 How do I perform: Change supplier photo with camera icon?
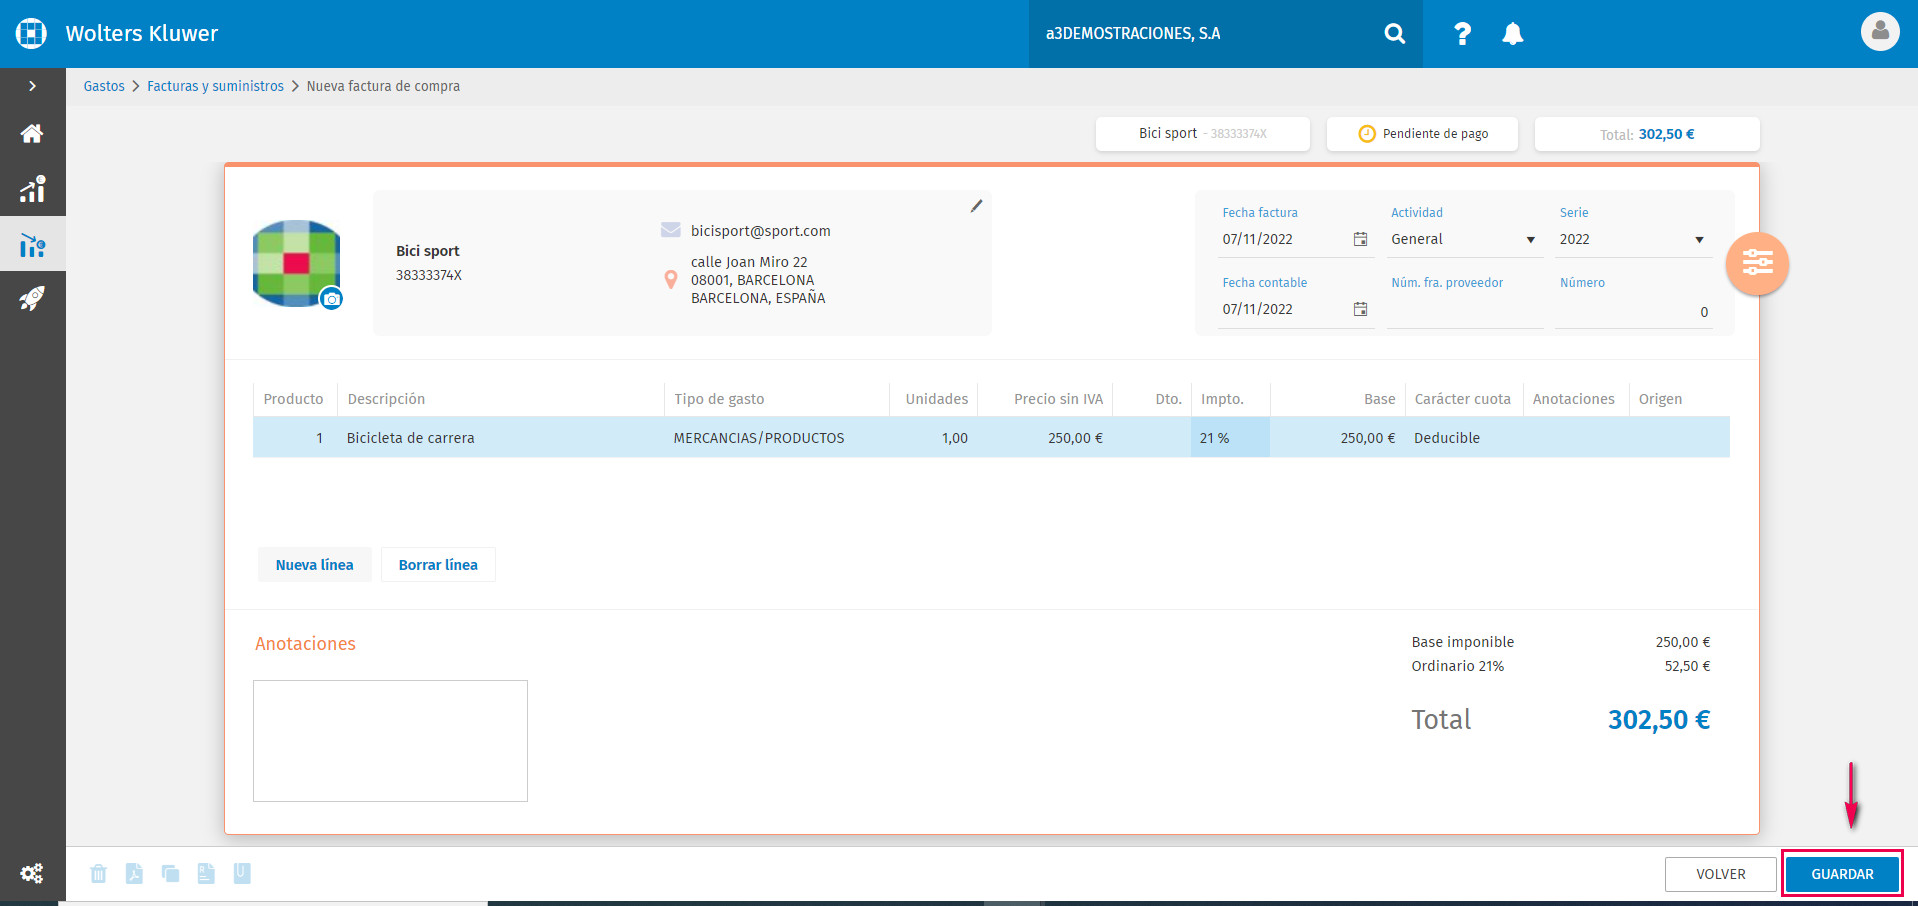coord(332,299)
